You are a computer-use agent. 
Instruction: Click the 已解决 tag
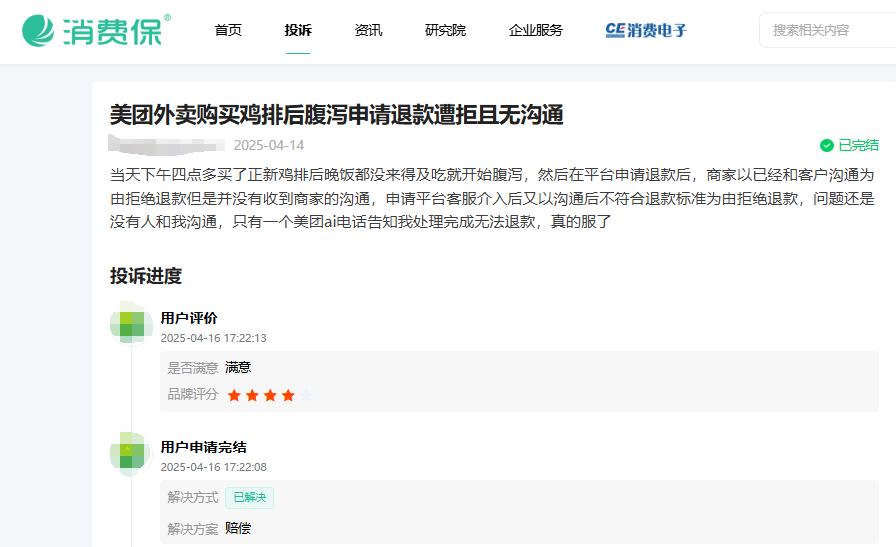[250, 498]
